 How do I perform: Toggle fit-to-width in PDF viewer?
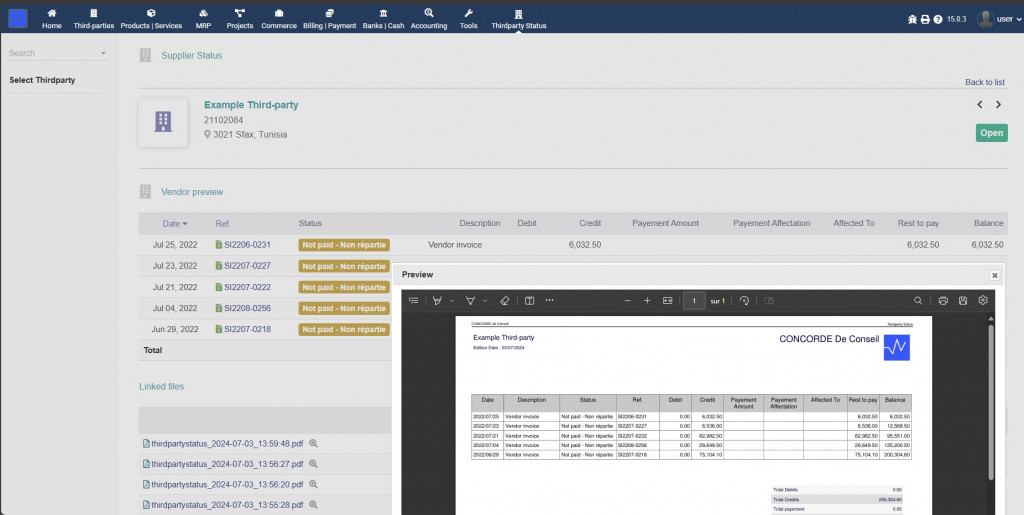click(667, 300)
